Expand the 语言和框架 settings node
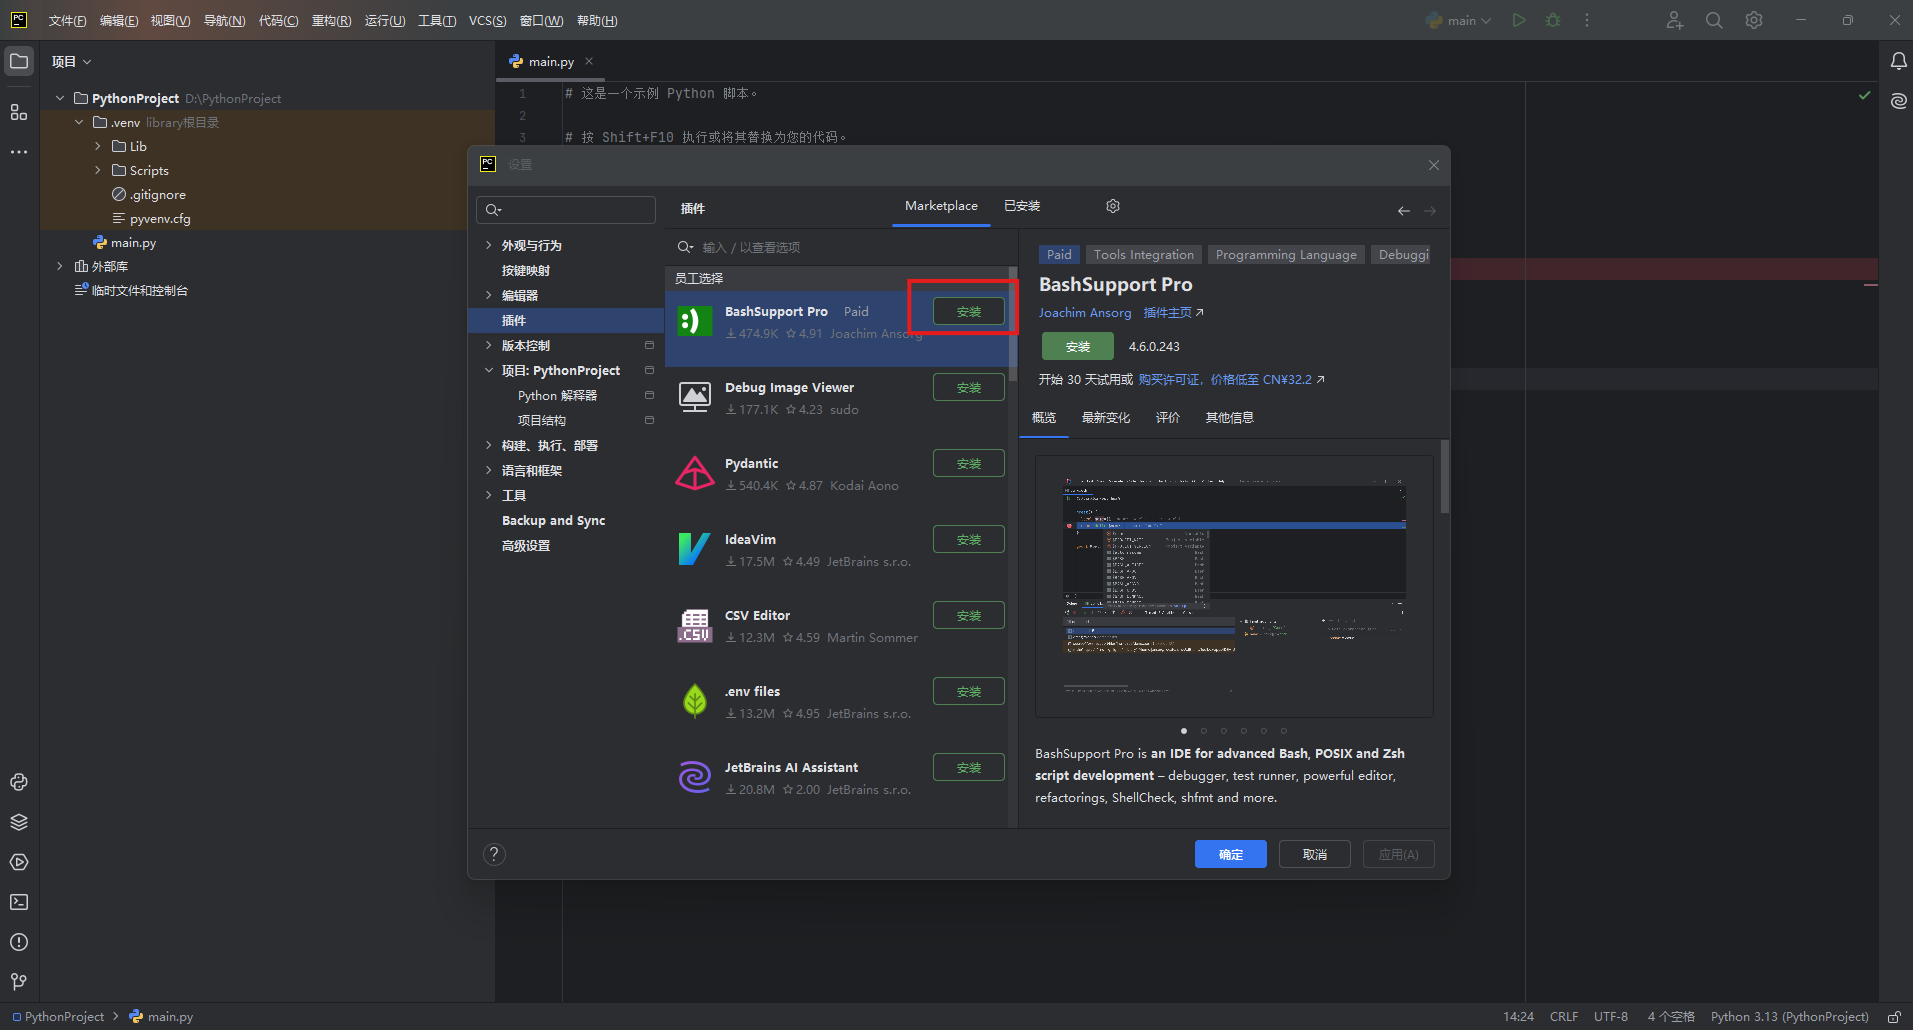 pyautogui.click(x=488, y=470)
